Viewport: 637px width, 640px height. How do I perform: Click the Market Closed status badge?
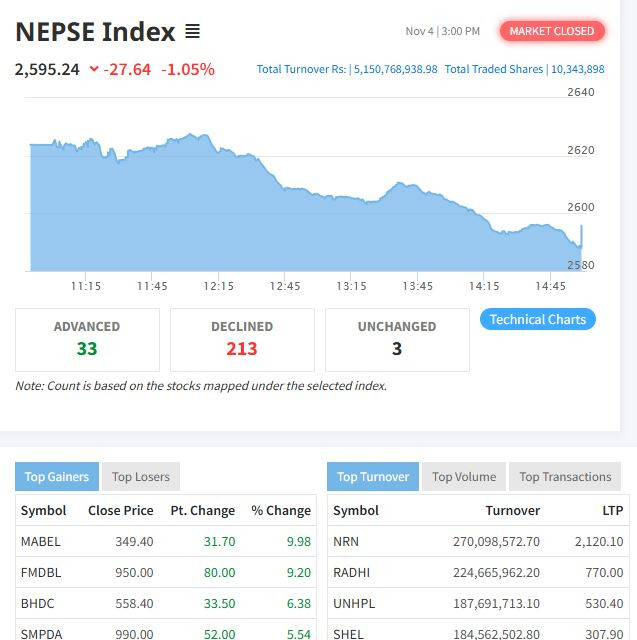pos(552,31)
